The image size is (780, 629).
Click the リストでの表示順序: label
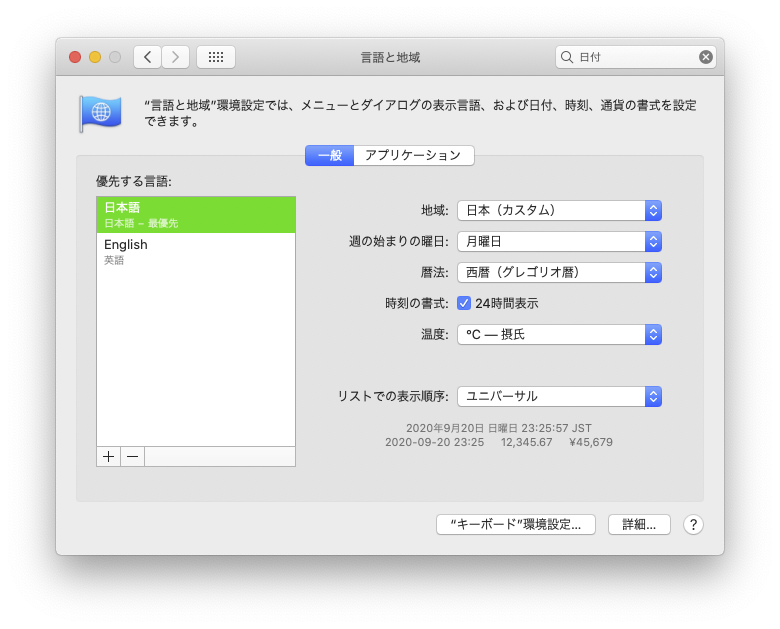click(x=393, y=397)
